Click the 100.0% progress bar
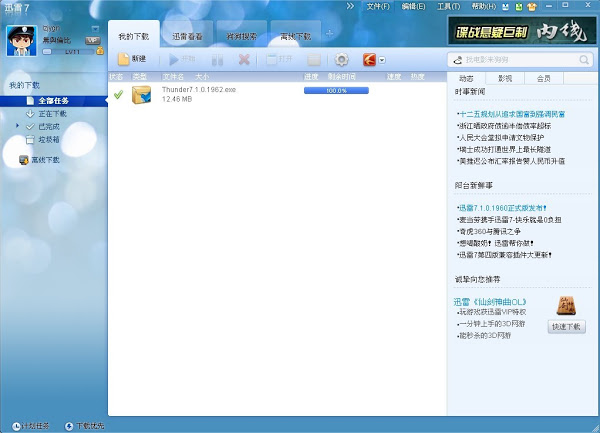The image size is (600, 433). coord(336,91)
